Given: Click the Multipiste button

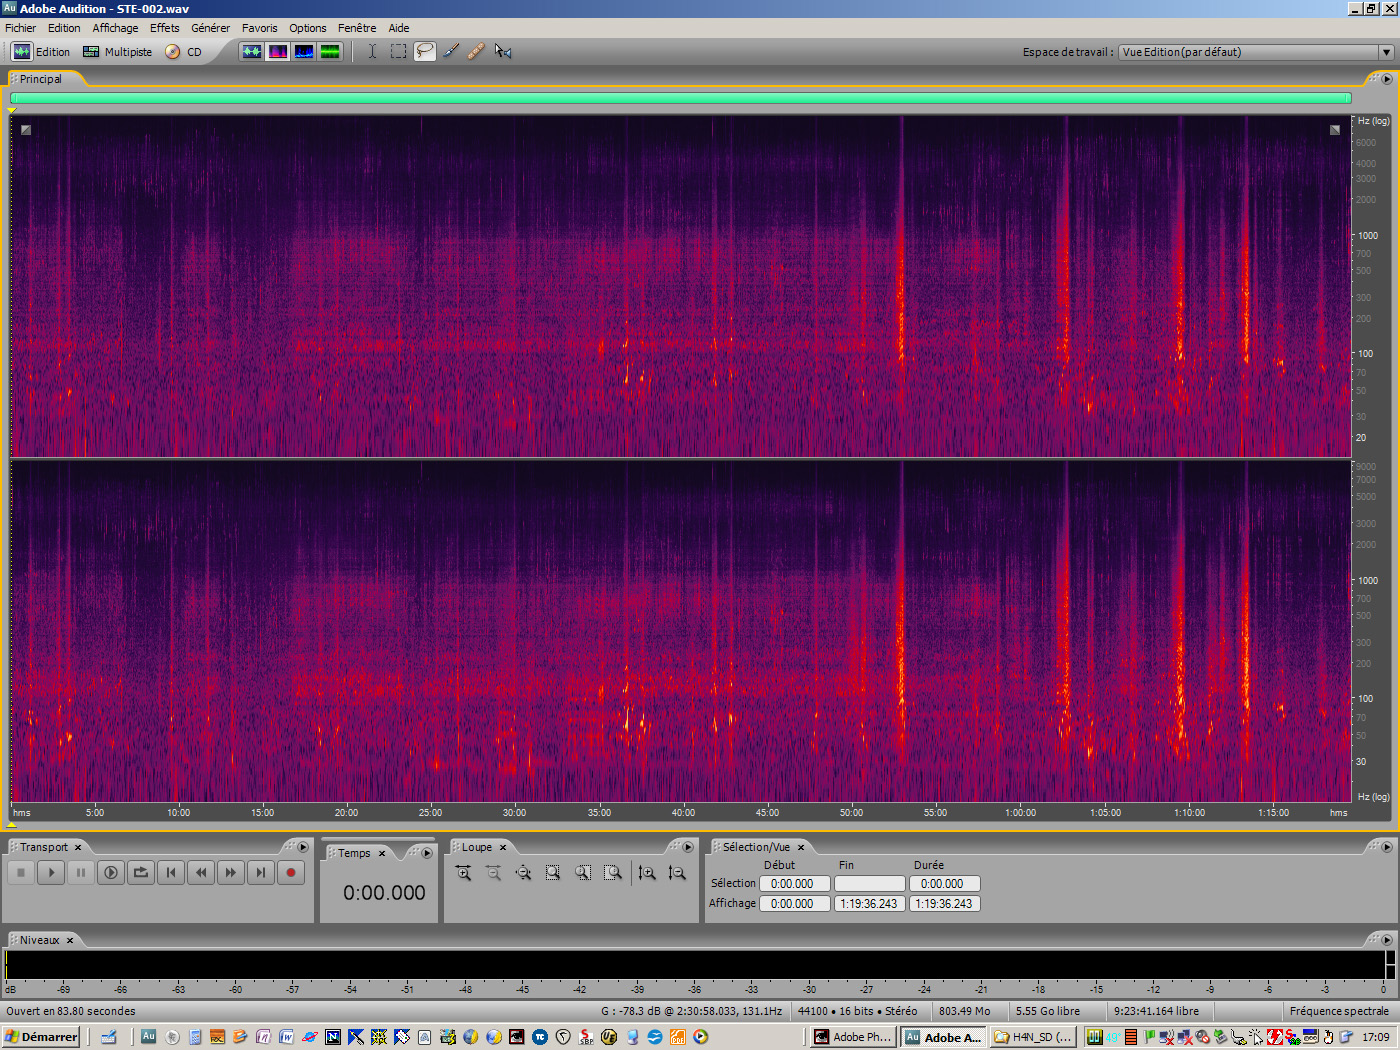Looking at the screenshot, I should pyautogui.click(x=117, y=51).
